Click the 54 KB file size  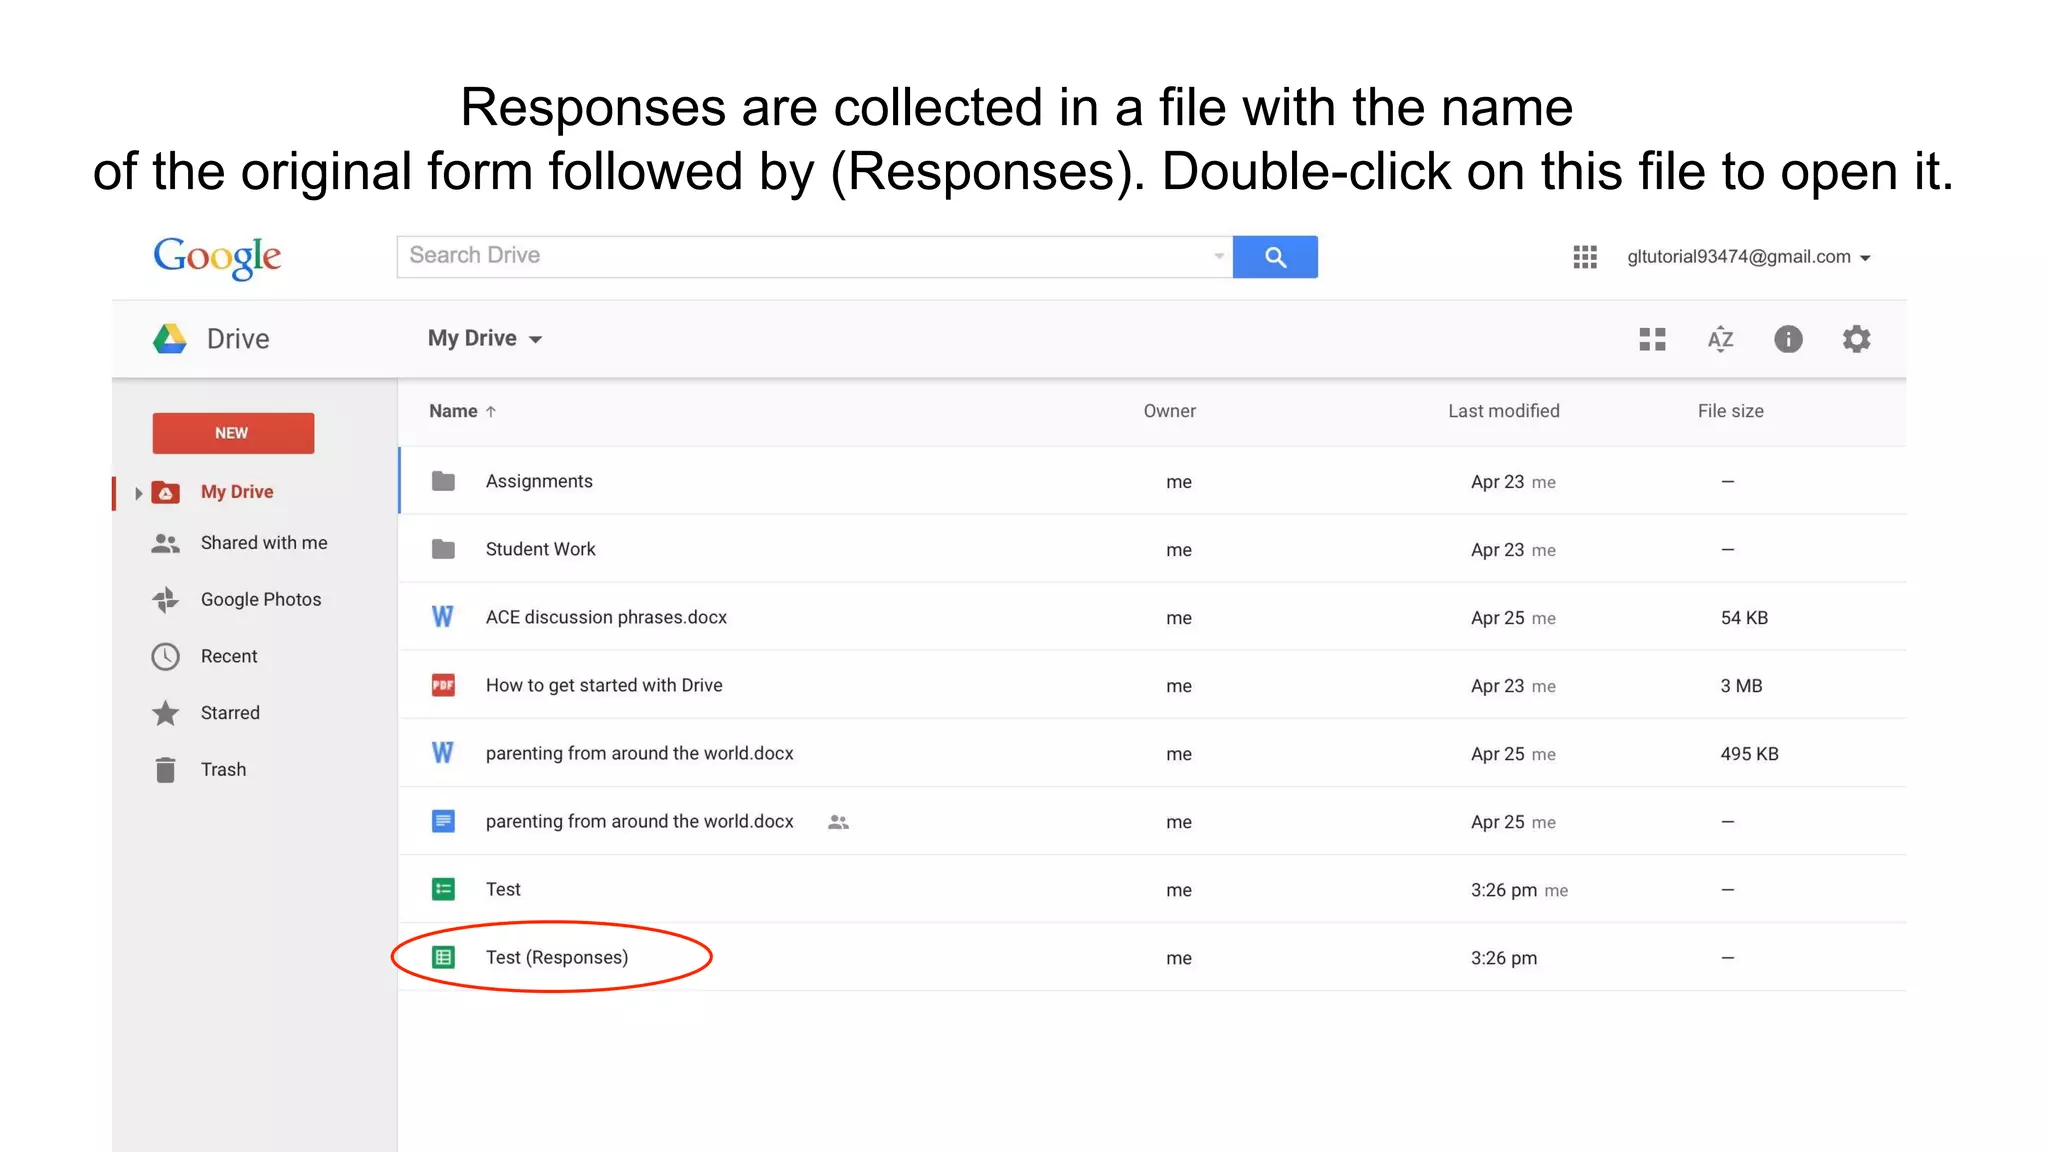[1744, 618]
